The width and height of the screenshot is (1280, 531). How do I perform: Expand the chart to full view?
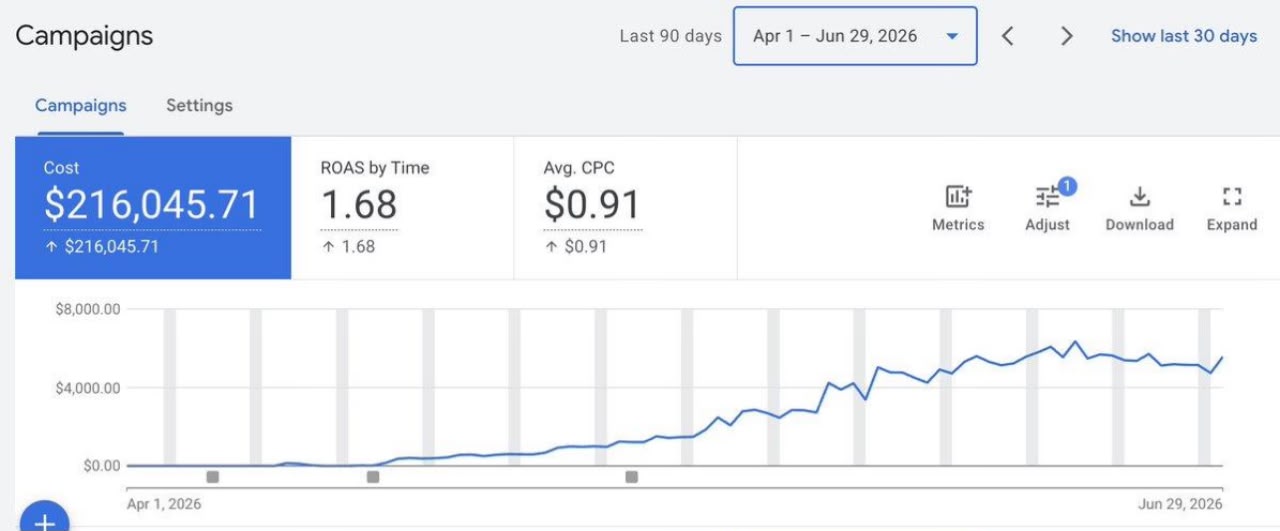pyautogui.click(x=1231, y=208)
